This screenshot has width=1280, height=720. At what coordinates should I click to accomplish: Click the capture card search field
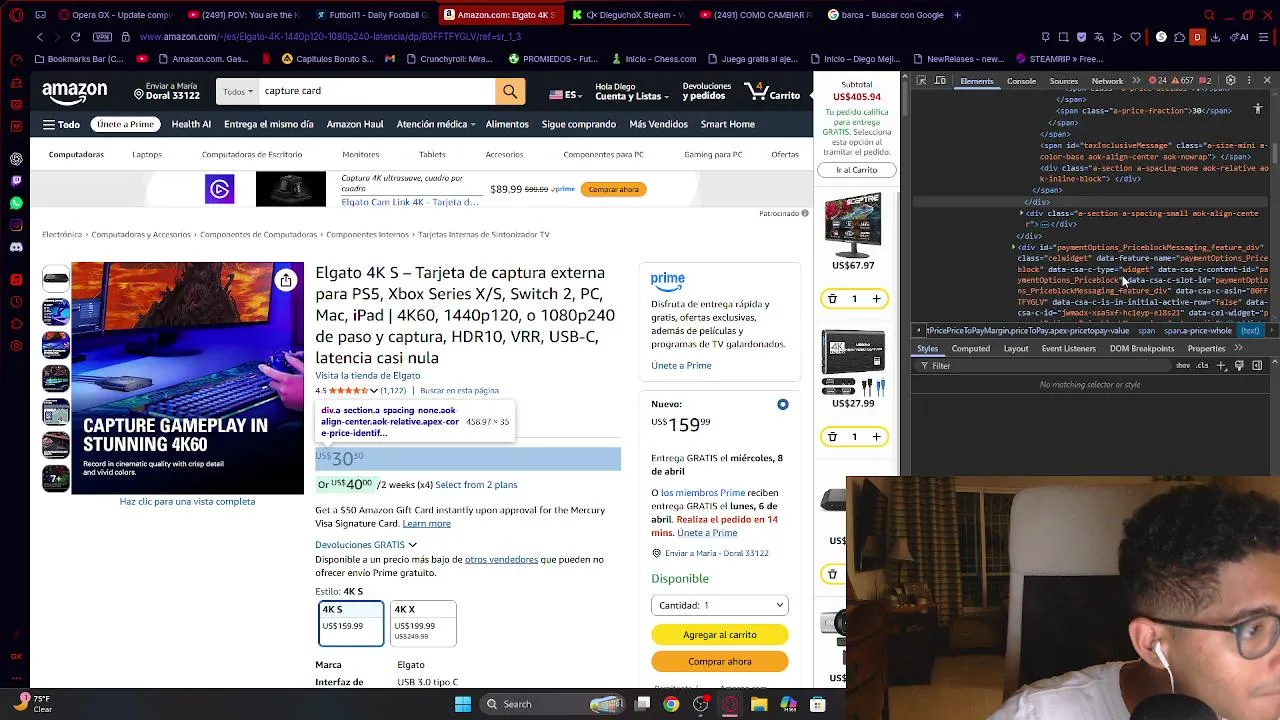pyautogui.click(x=376, y=91)
